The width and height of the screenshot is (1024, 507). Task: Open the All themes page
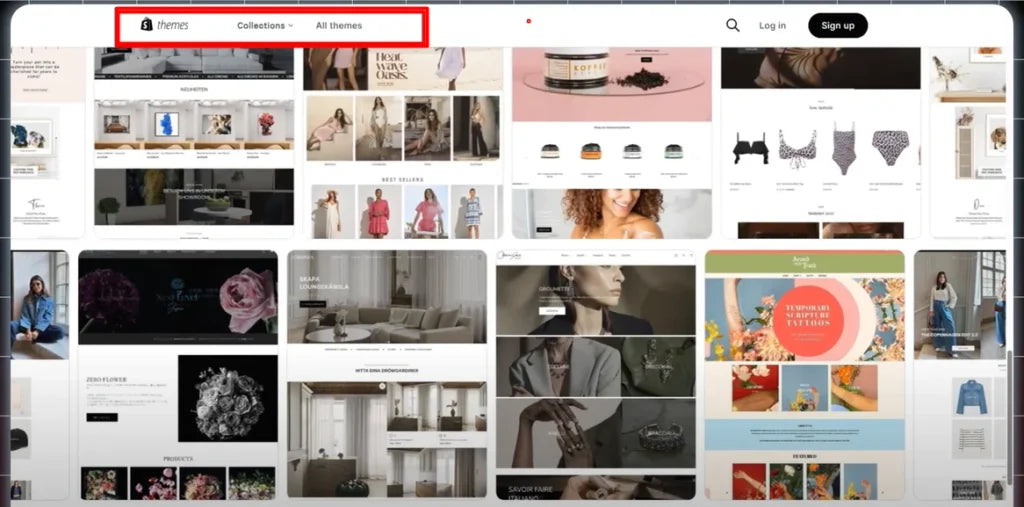click(339, 25)
